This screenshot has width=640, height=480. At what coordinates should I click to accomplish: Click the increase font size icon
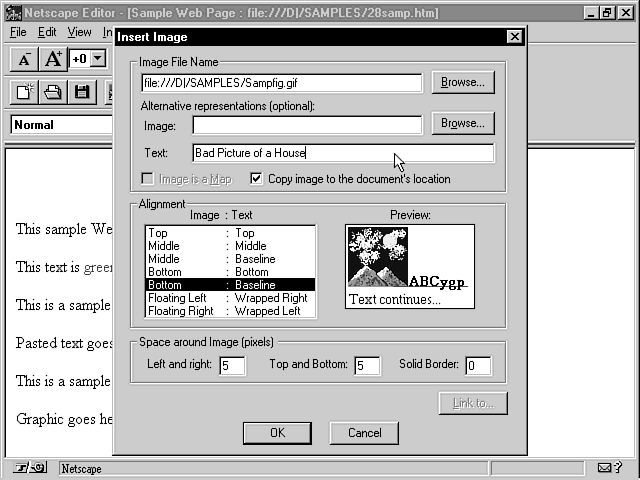point(53,59)
